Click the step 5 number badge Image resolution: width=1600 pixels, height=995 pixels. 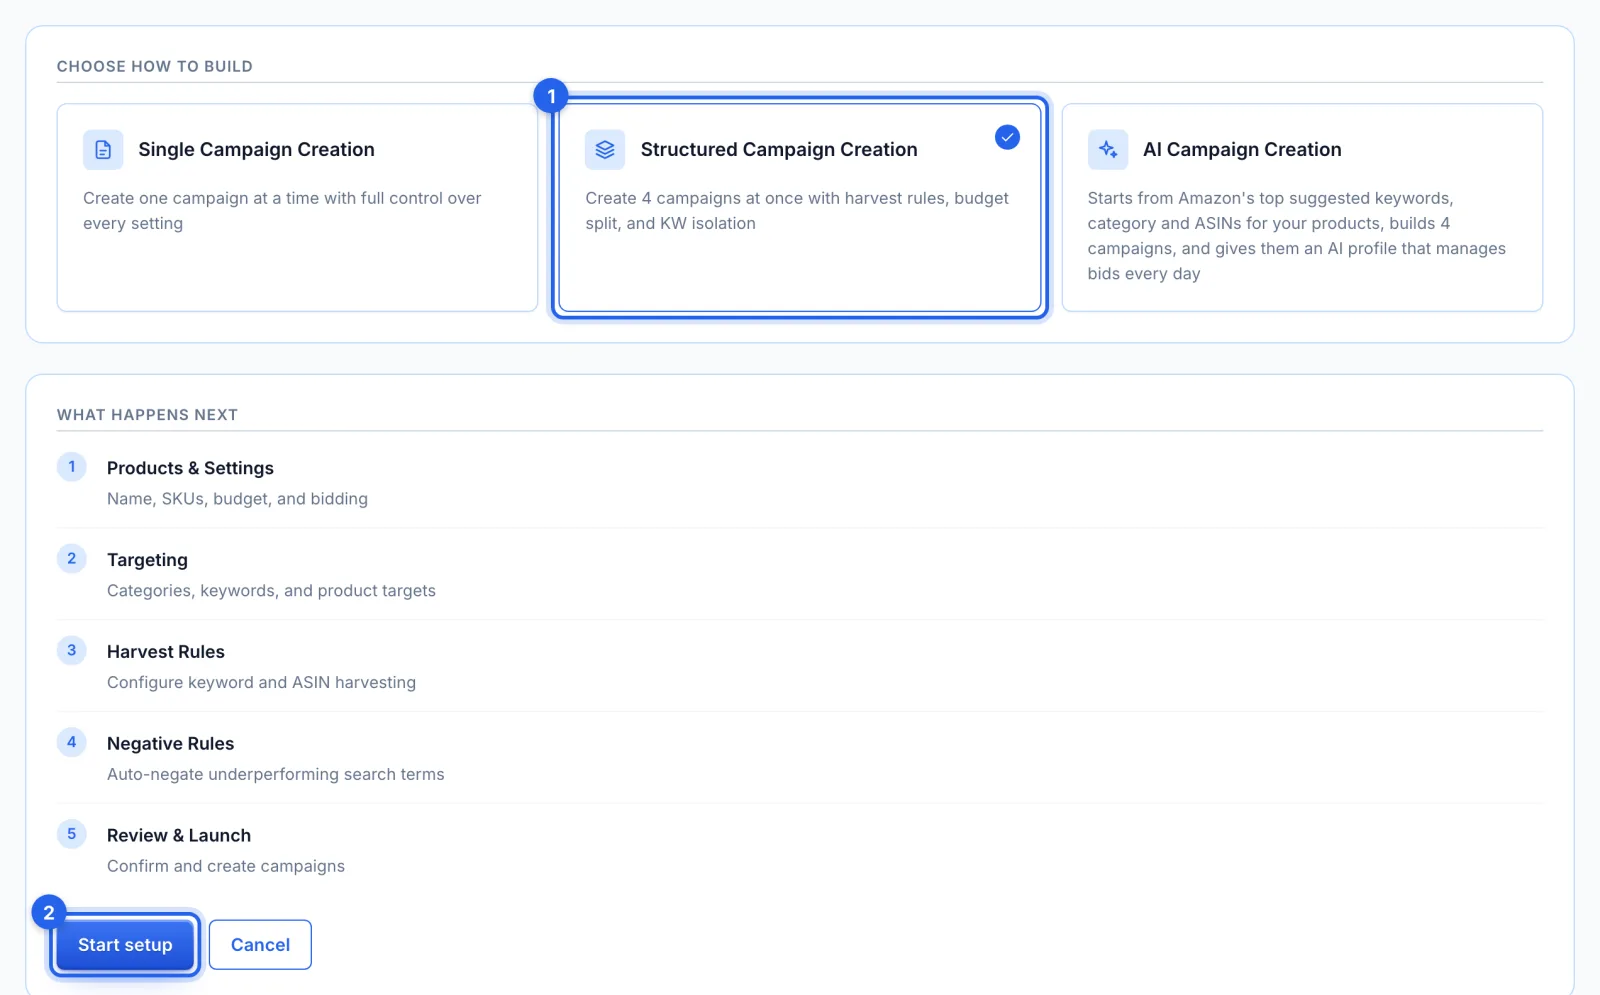tap(71, 835)
